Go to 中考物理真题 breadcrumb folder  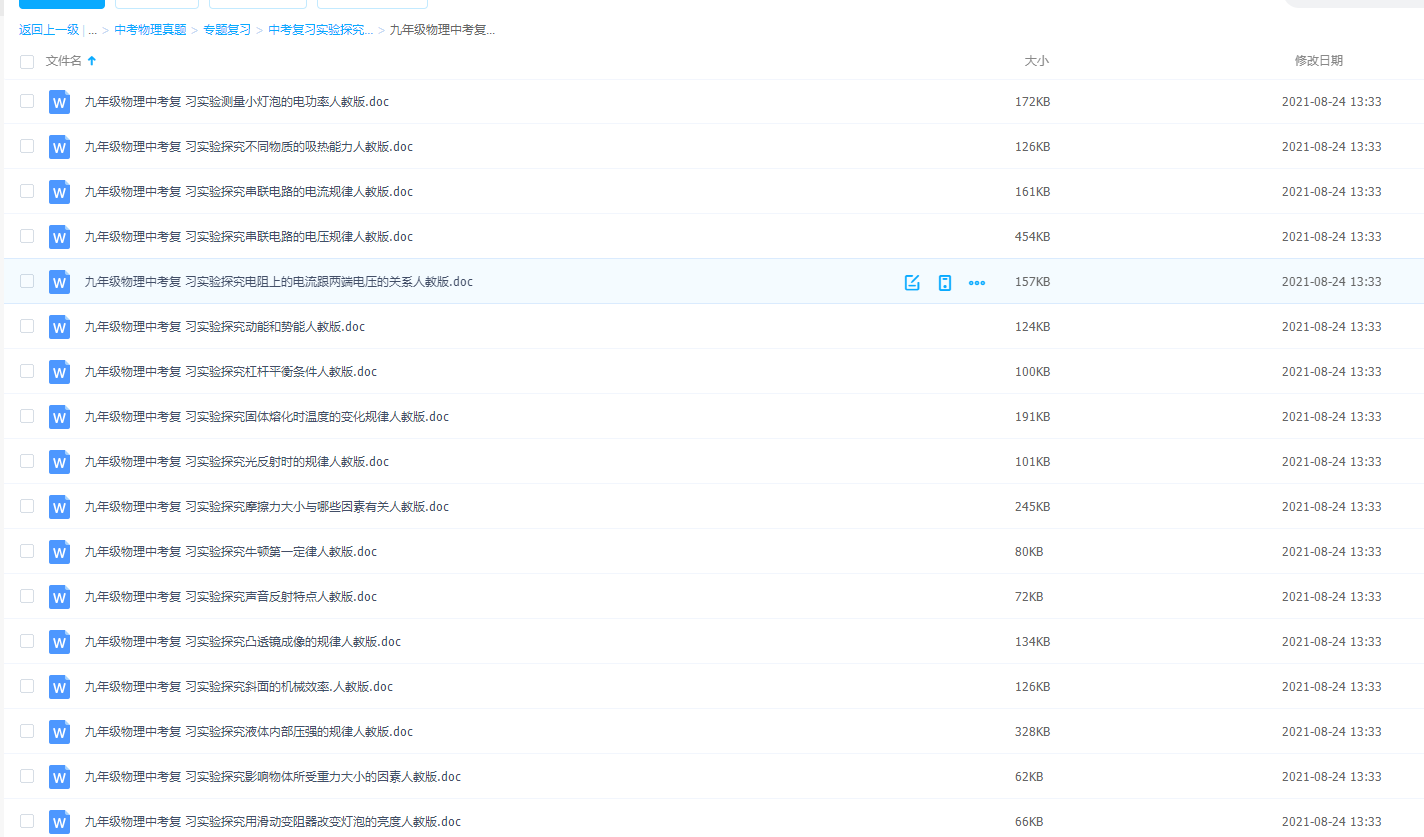[x=150, y=30]
